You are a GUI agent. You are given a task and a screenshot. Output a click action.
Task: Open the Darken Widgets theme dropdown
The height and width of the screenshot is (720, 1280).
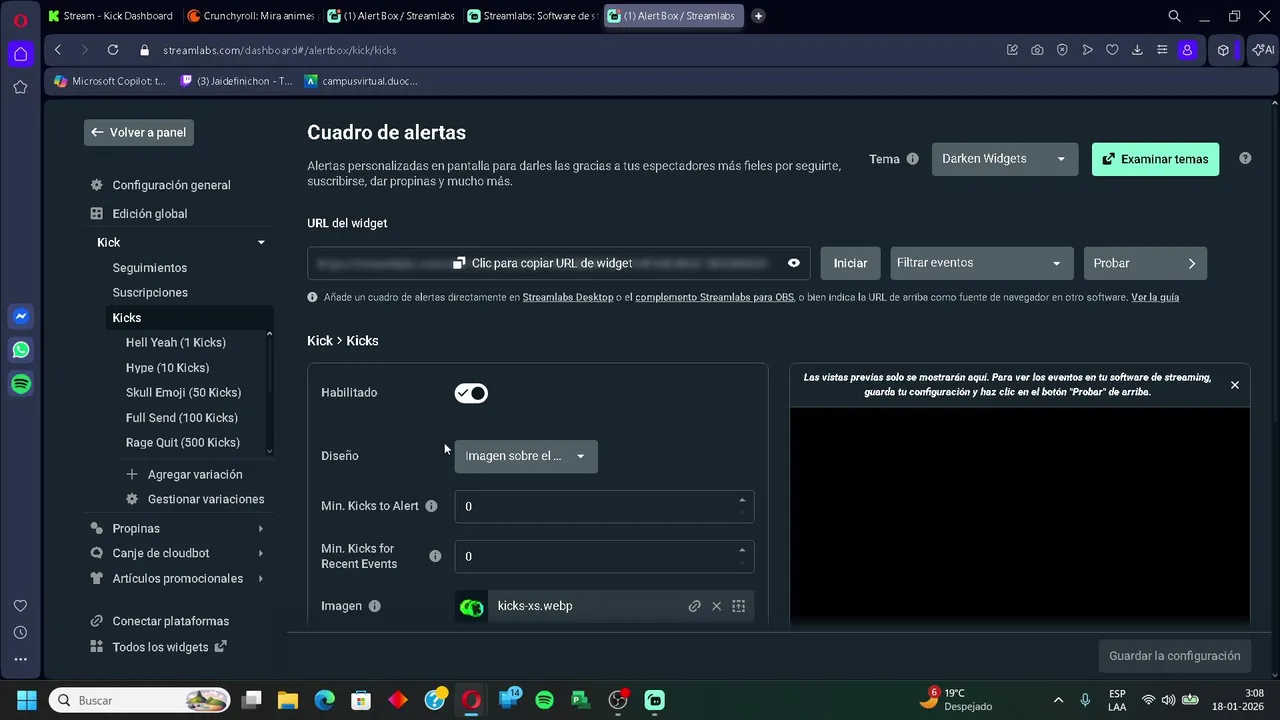click(x=1005, y=159)
